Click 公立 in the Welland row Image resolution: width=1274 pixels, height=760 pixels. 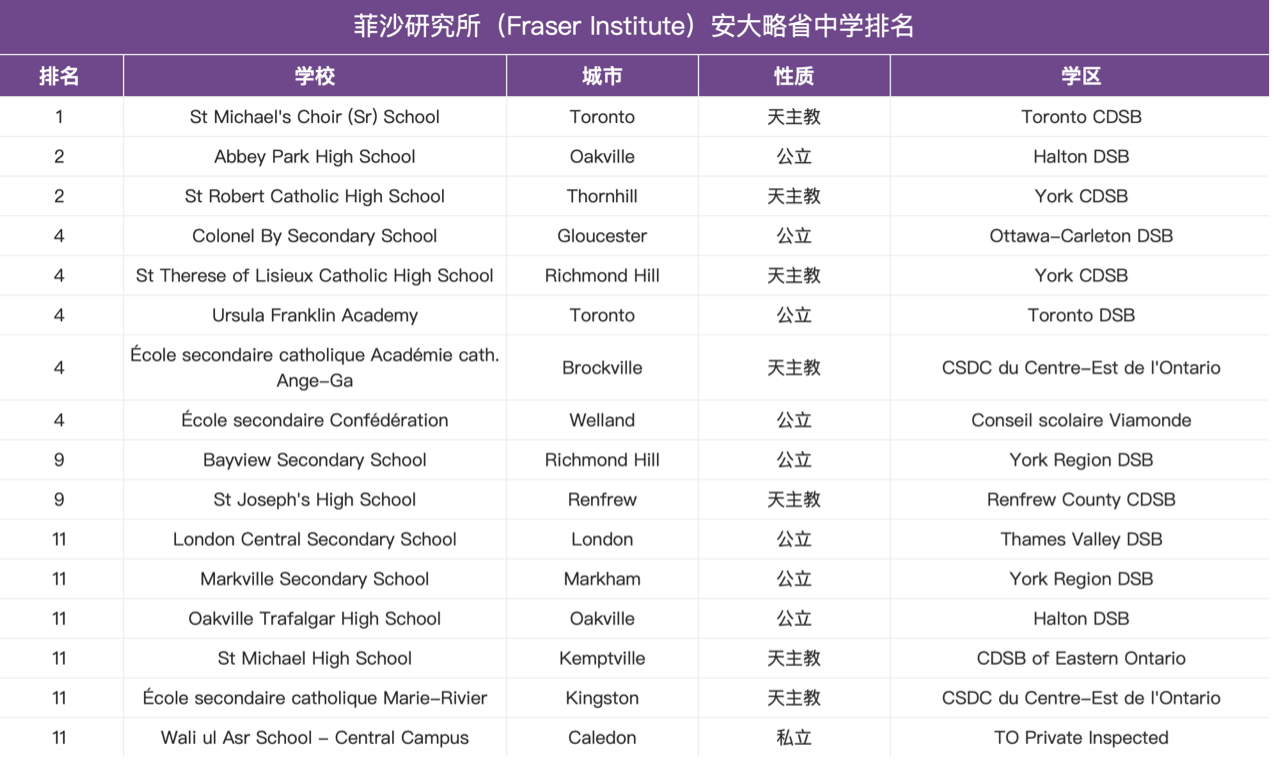pyautogui.click(x=794, y=420)
